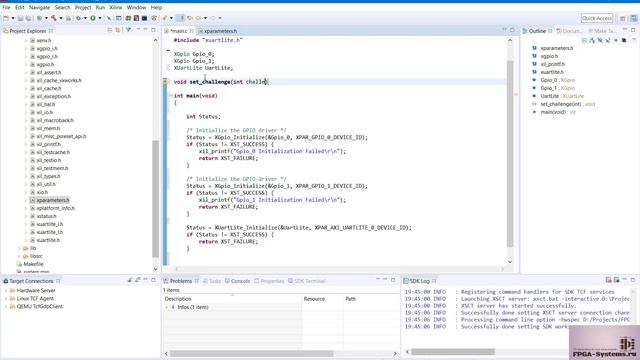The height and width of the screenshot is (360, 640).
Task: Expand Infos (1 item) in Problems
Action: pyautogui.click(x=166, y=307)
